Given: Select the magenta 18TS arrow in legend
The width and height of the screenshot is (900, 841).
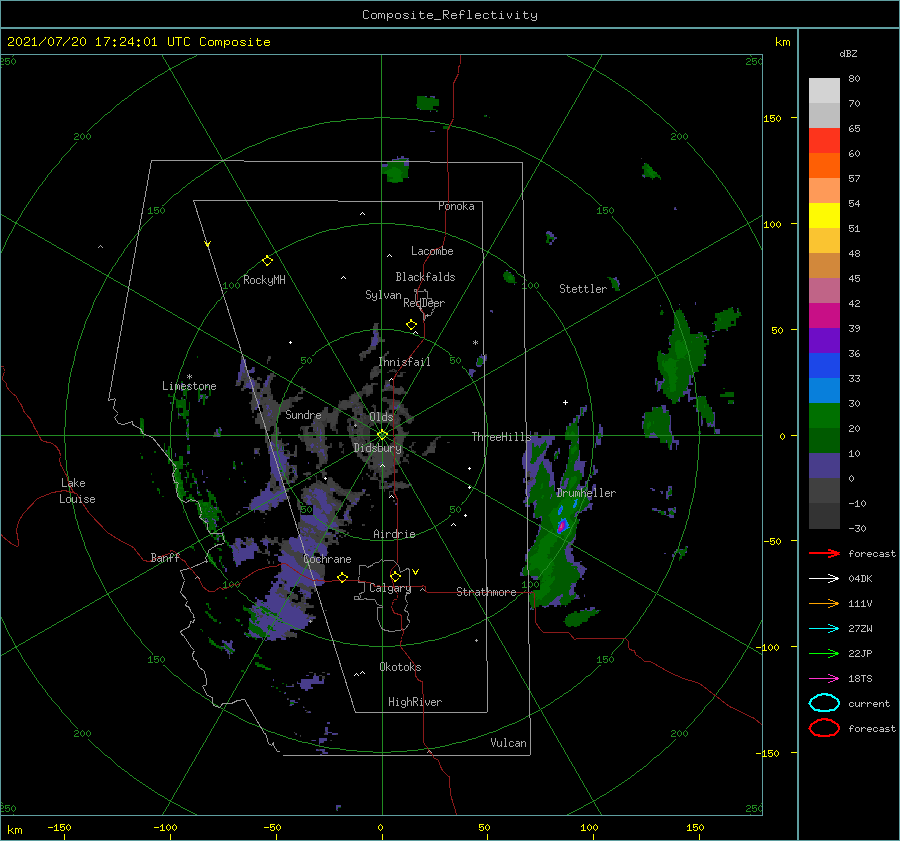Looking at the screenshot, I should (824, 679).
